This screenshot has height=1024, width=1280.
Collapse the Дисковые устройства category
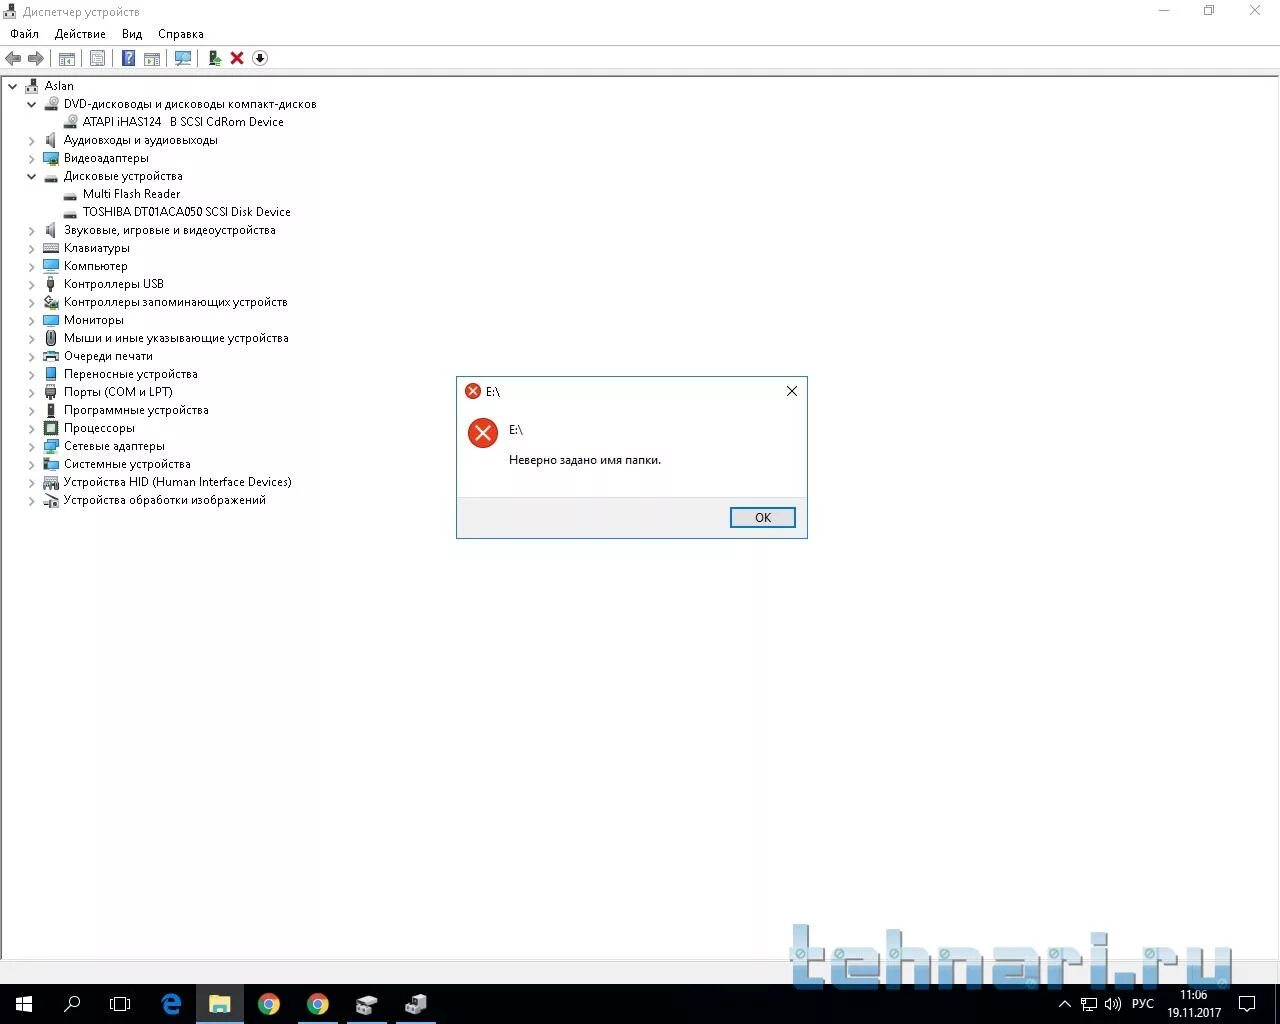(31, 176)
